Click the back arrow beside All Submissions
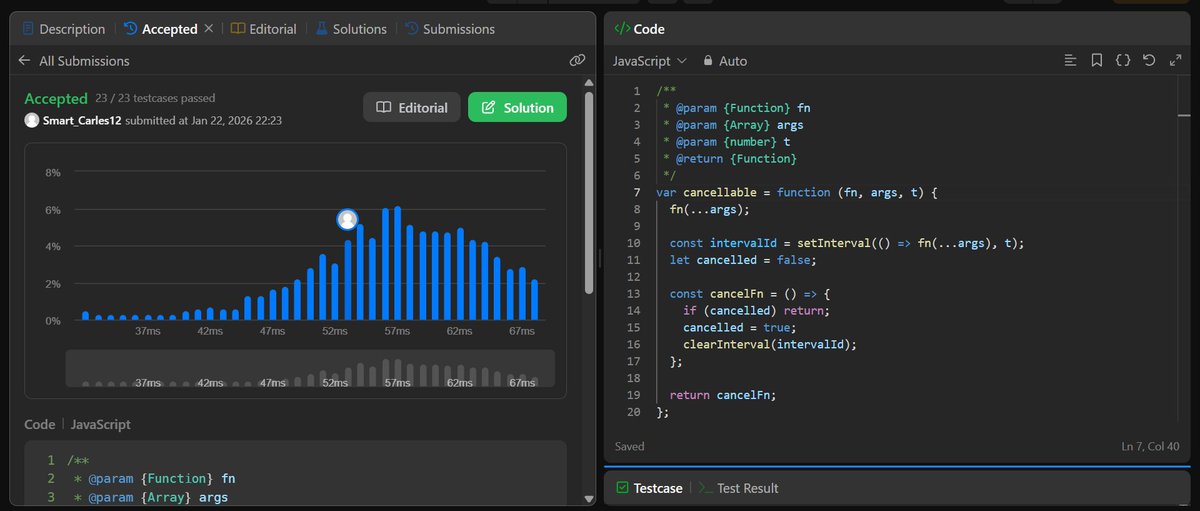Viewport: 1200px width, 511px height. coord(25,60)
